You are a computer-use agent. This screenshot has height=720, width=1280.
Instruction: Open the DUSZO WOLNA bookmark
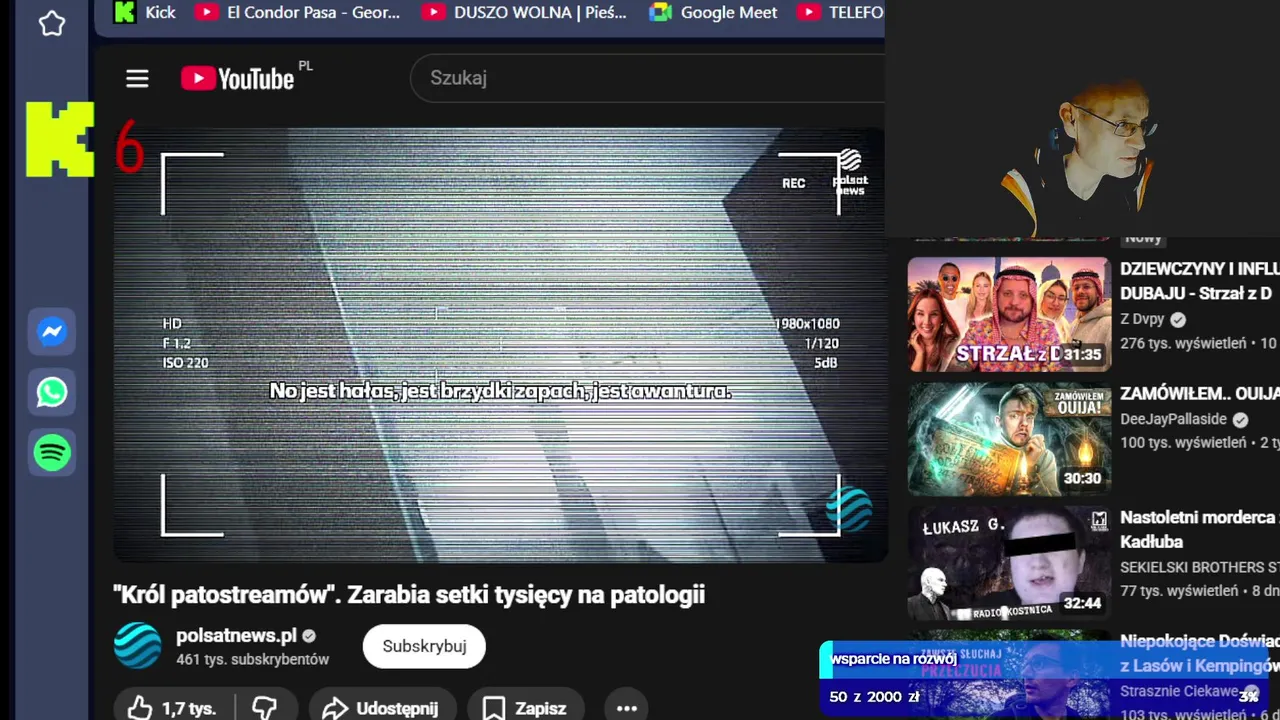(x=525, y=12)
